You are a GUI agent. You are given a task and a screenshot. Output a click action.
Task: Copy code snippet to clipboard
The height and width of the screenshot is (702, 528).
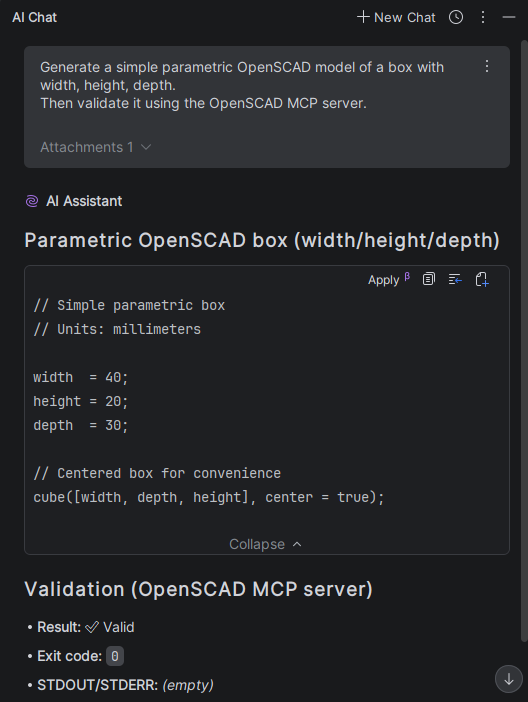click(429, 279)
